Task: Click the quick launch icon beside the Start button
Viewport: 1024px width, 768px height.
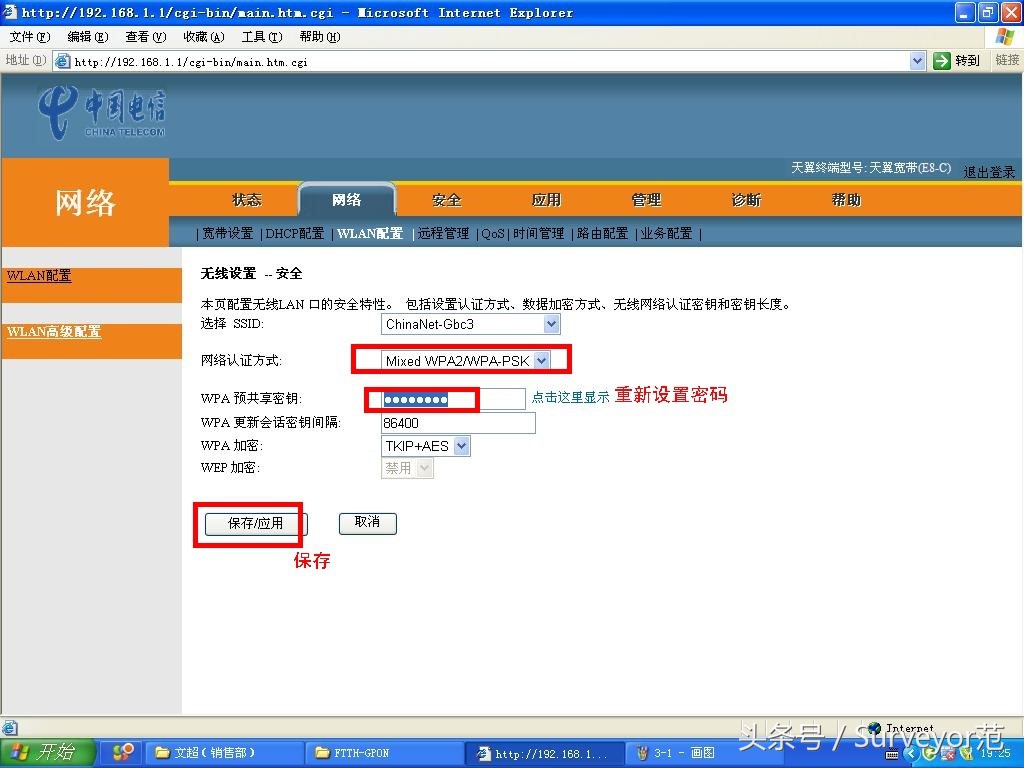Action: coord(121,752)
